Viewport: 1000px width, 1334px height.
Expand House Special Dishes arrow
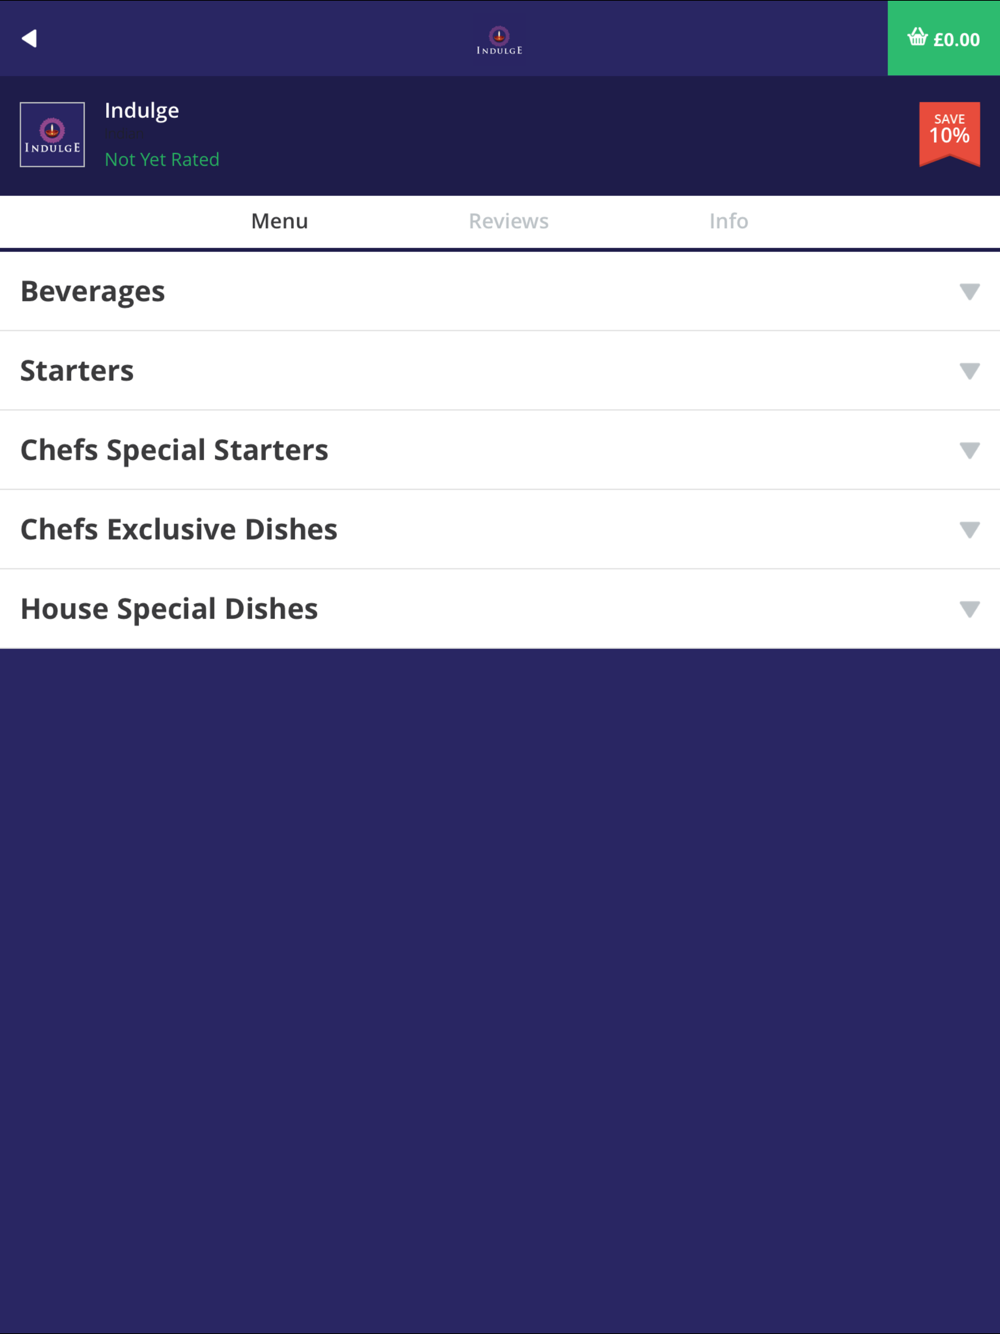coord(969,609)
